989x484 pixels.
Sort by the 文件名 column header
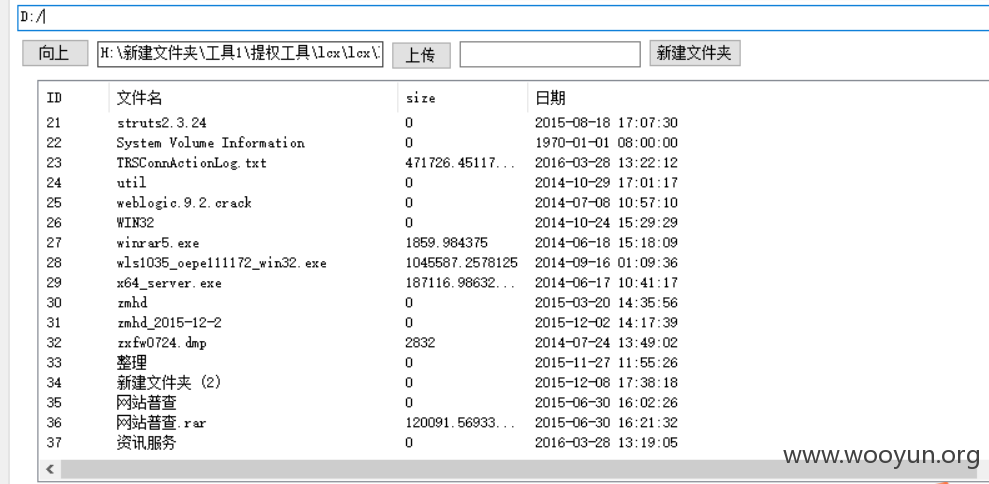point(139,98)
